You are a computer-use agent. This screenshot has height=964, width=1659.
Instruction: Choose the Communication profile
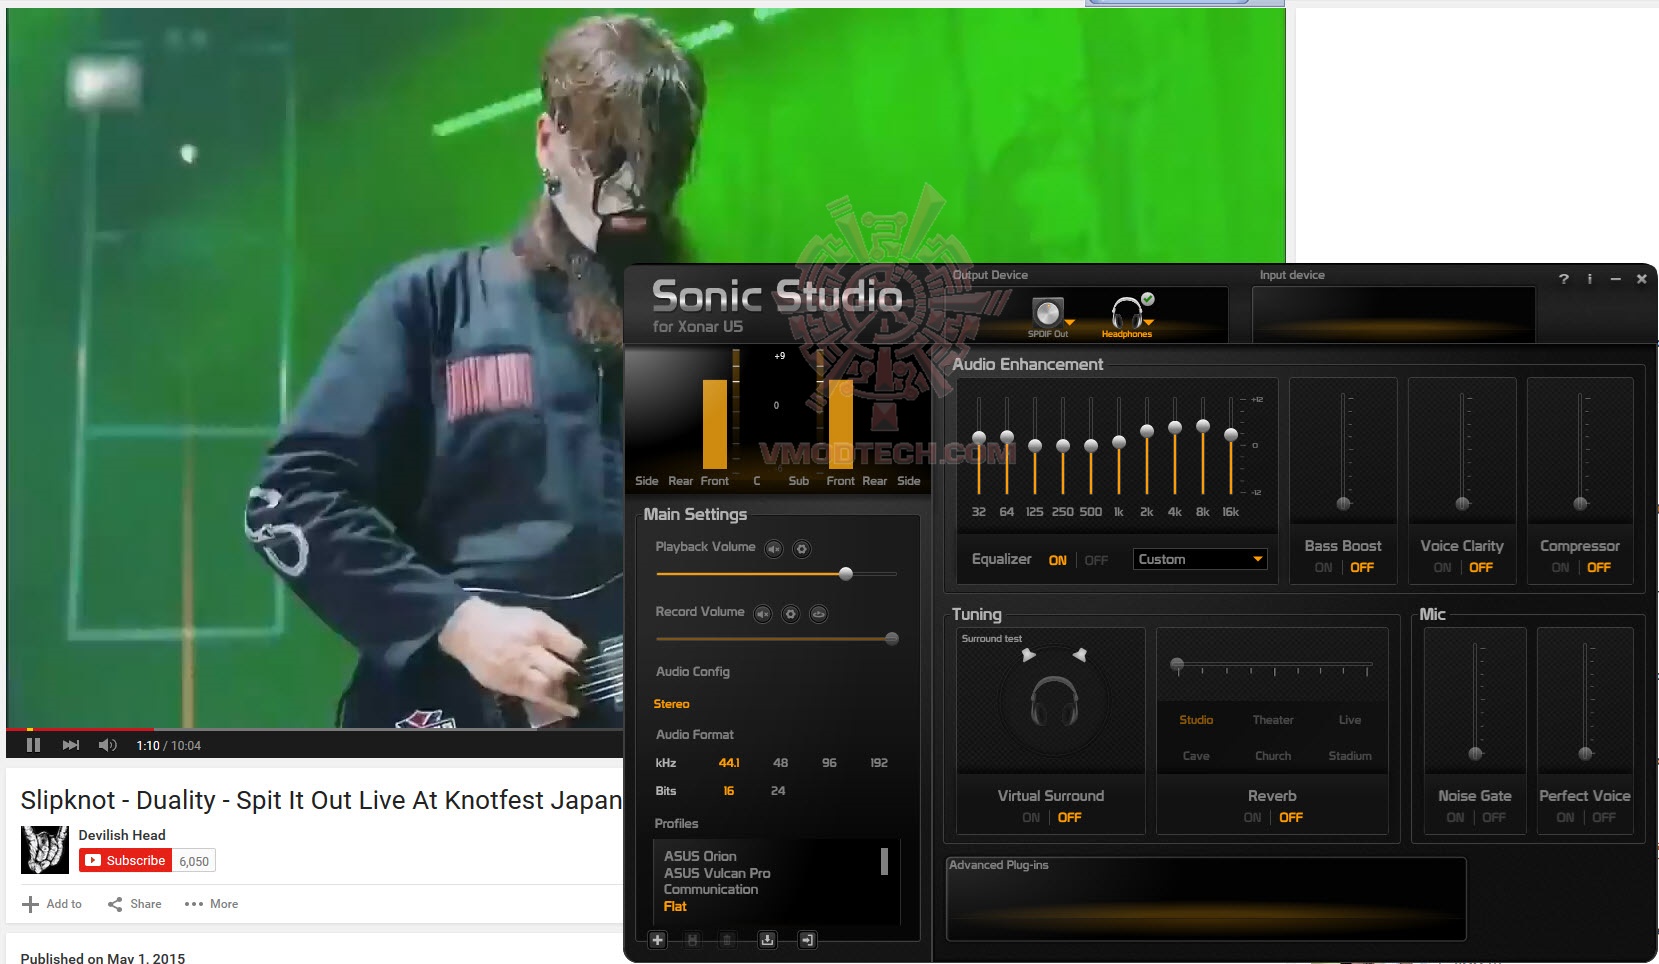coord(711,889)
